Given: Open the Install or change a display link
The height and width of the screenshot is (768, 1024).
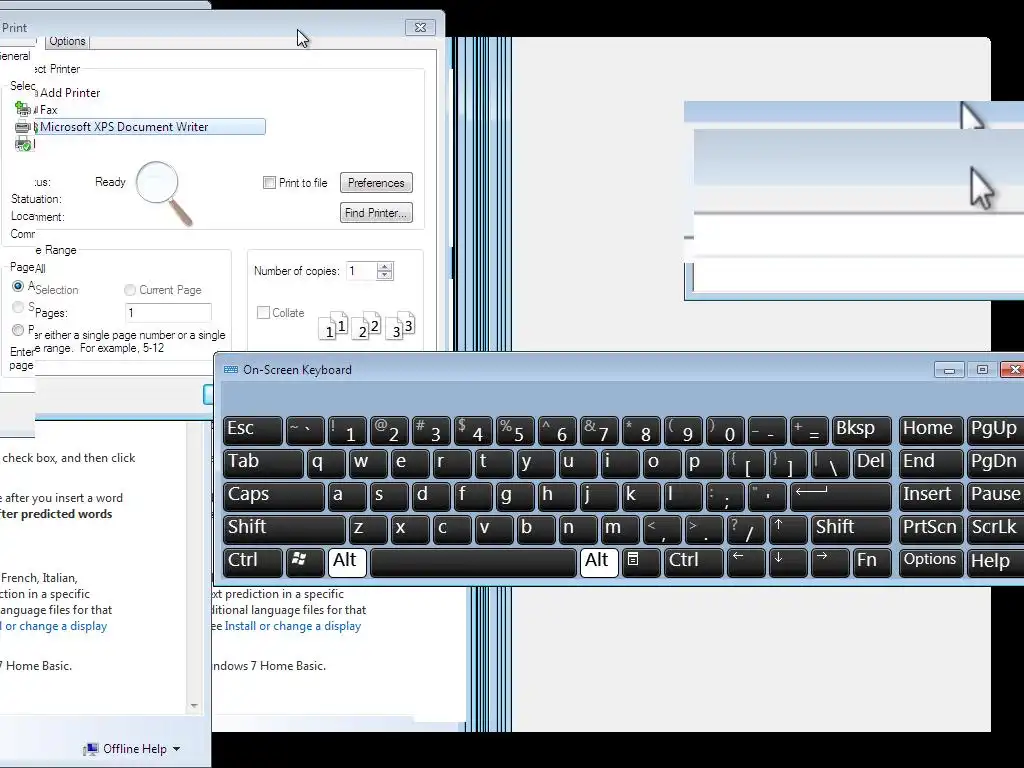Looking at the screenshot, I should click(x=293, y=626).
